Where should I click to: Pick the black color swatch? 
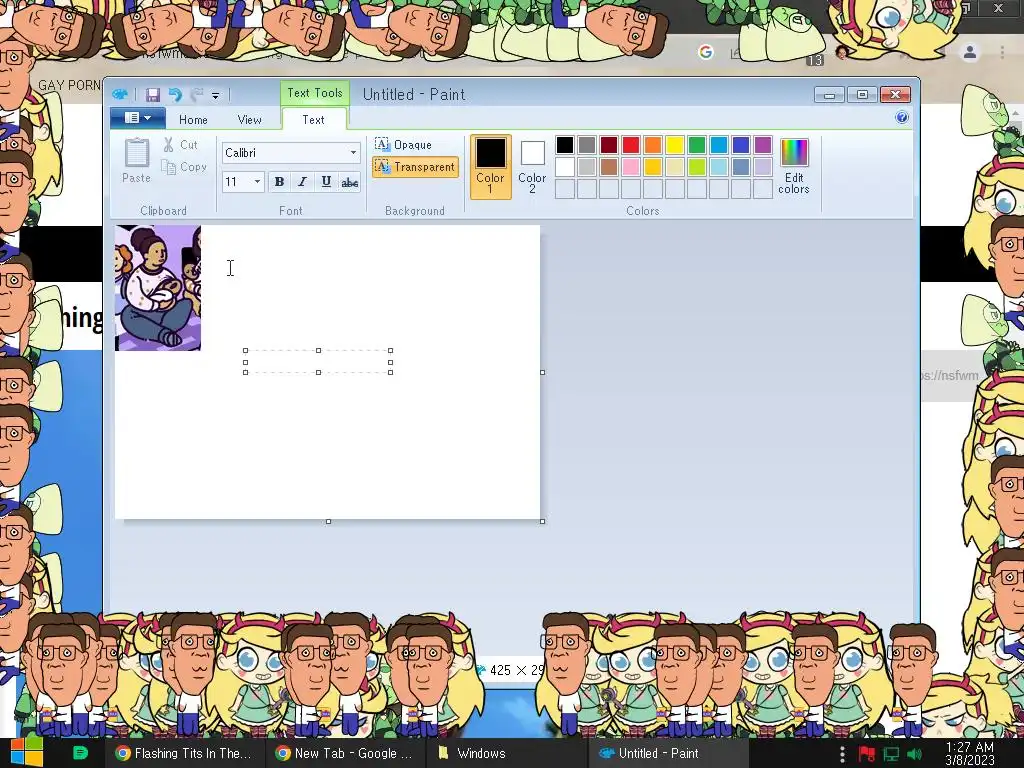click(565, 144)
